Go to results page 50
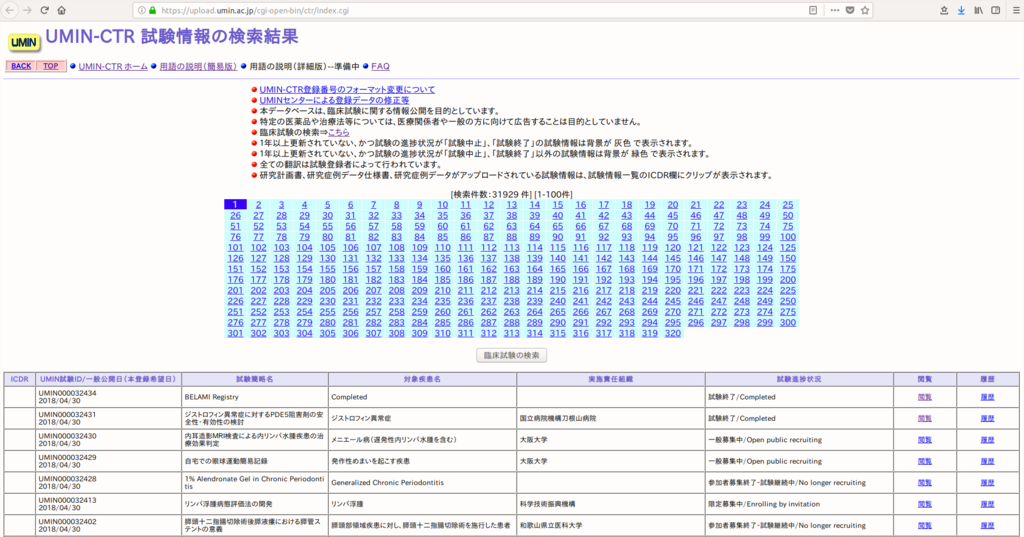Image resolution: width=1024 pixels, height=537 pixels. click(788, 216)
